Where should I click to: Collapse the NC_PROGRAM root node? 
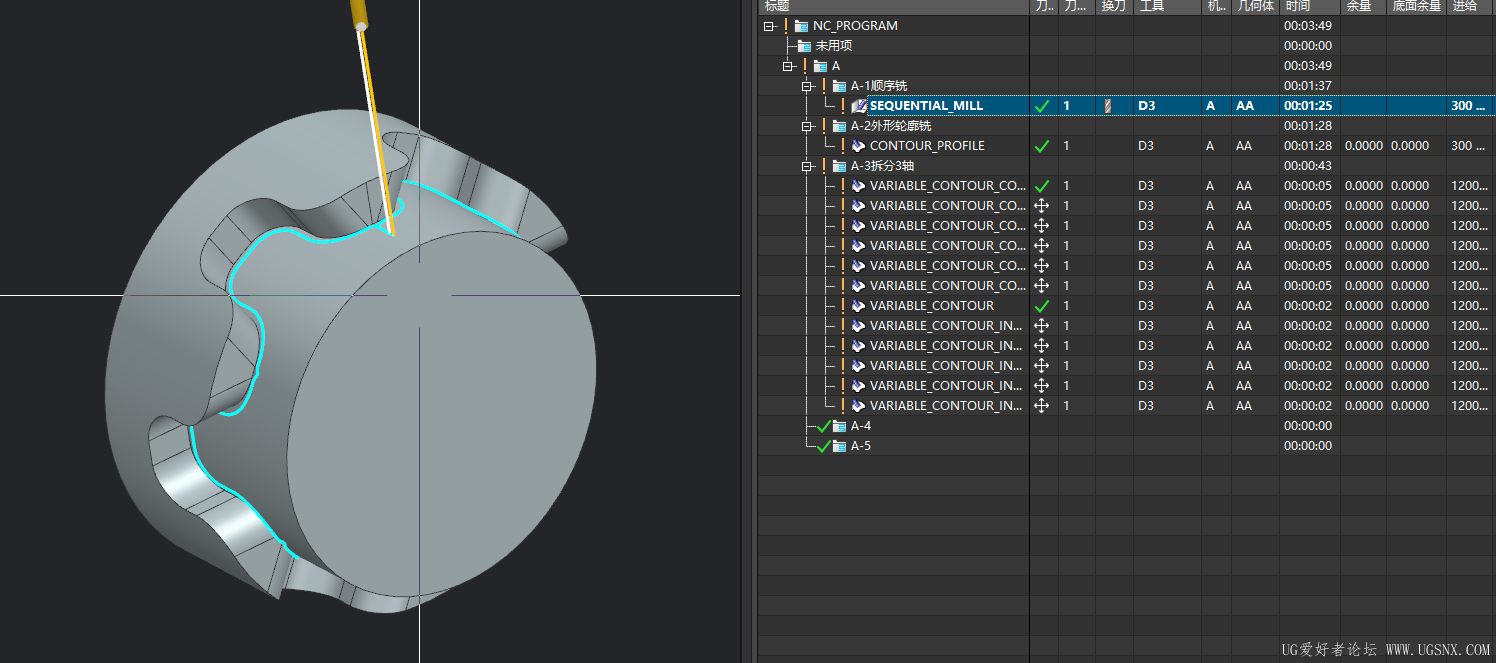tap(769, 26)
